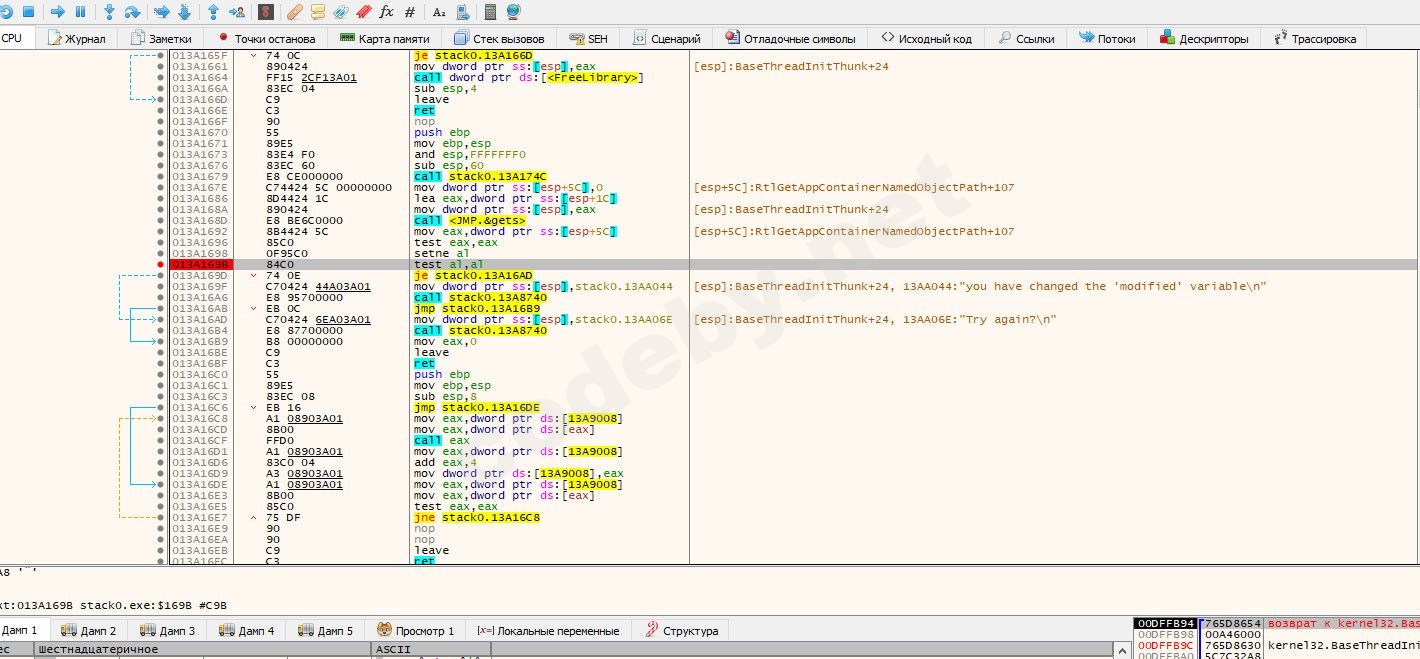Click the ASCII column header in dump
1420x659 pixels.
pyautogui.click(x=393, y=650)
